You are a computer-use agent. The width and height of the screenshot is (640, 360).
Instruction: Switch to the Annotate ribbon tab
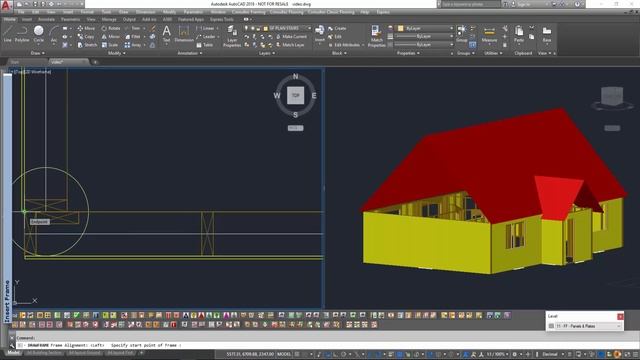47,19
